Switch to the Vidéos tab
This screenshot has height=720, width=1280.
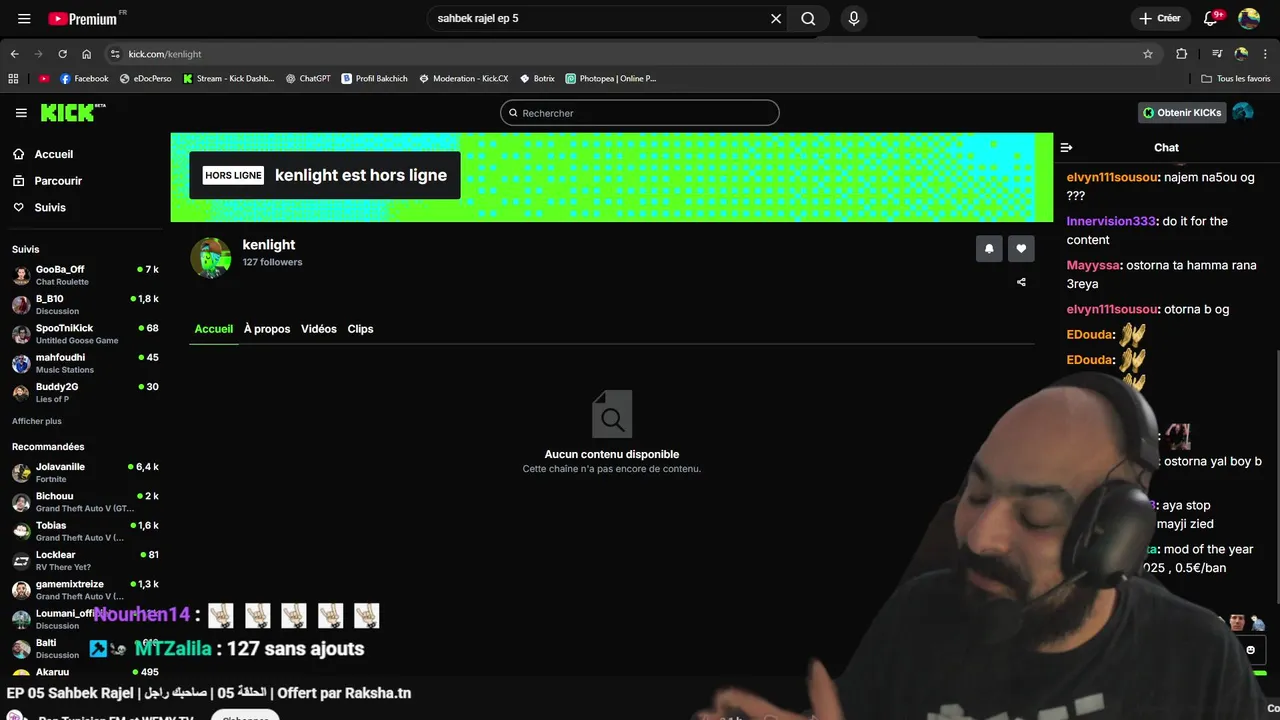(x=319, y=329)
